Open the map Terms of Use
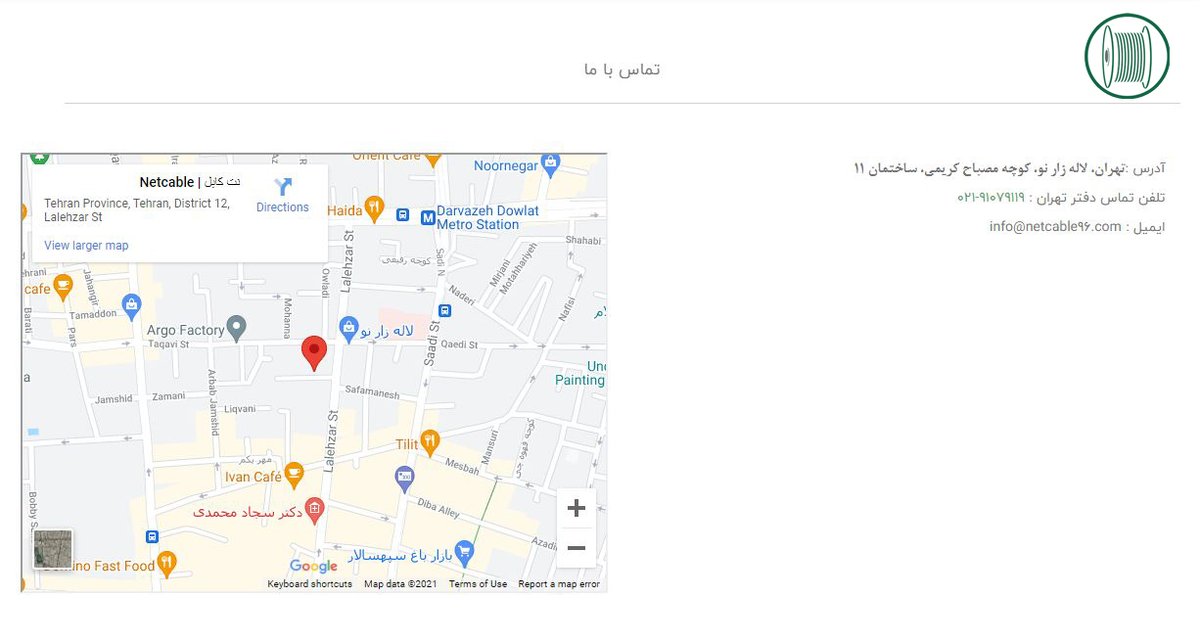This screenshot has width=1200, height=643. (478, 584)
